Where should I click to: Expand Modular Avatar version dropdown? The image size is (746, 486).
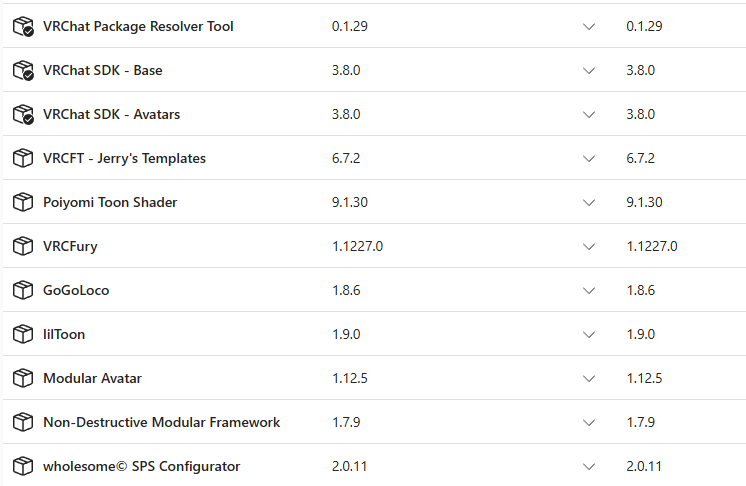pyautogui.click(x=589, y=379)
